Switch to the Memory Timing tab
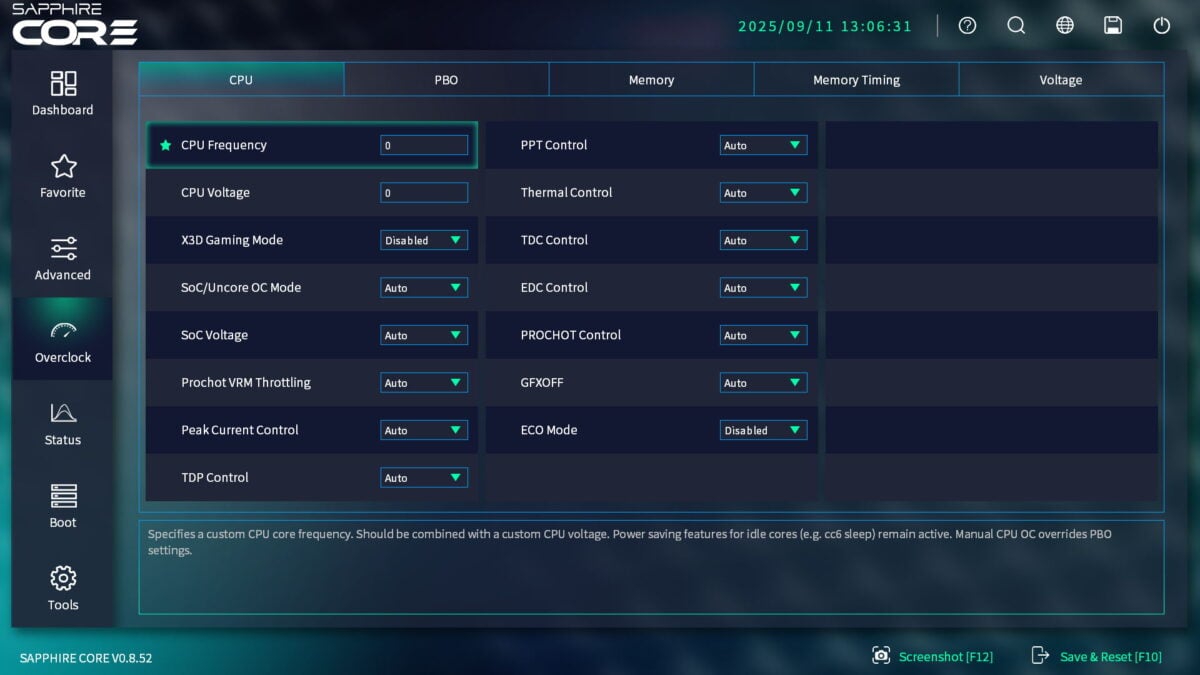The width and height of the screenshot is (1200, 675). [856, 80]
